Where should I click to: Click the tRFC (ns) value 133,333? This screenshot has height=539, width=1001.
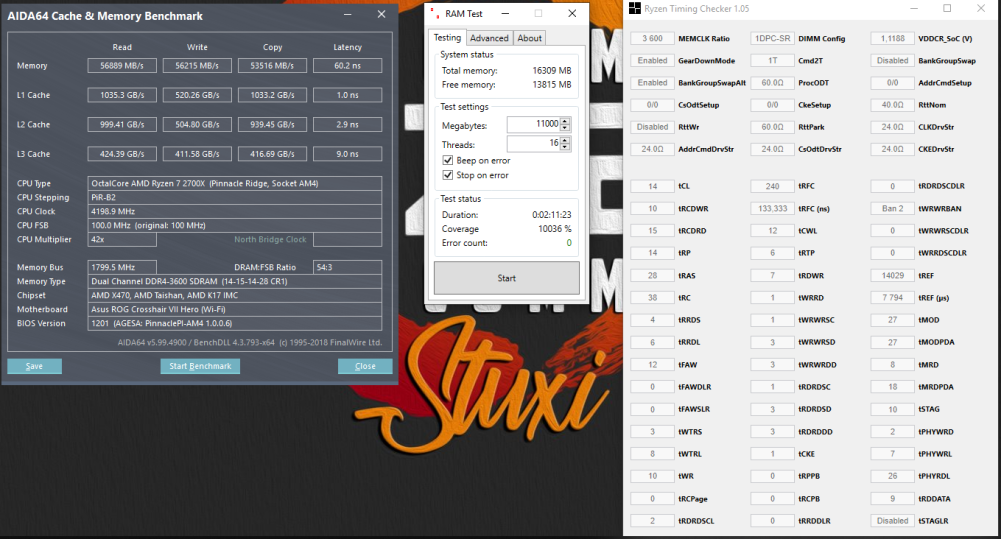(x=772, y=209)
